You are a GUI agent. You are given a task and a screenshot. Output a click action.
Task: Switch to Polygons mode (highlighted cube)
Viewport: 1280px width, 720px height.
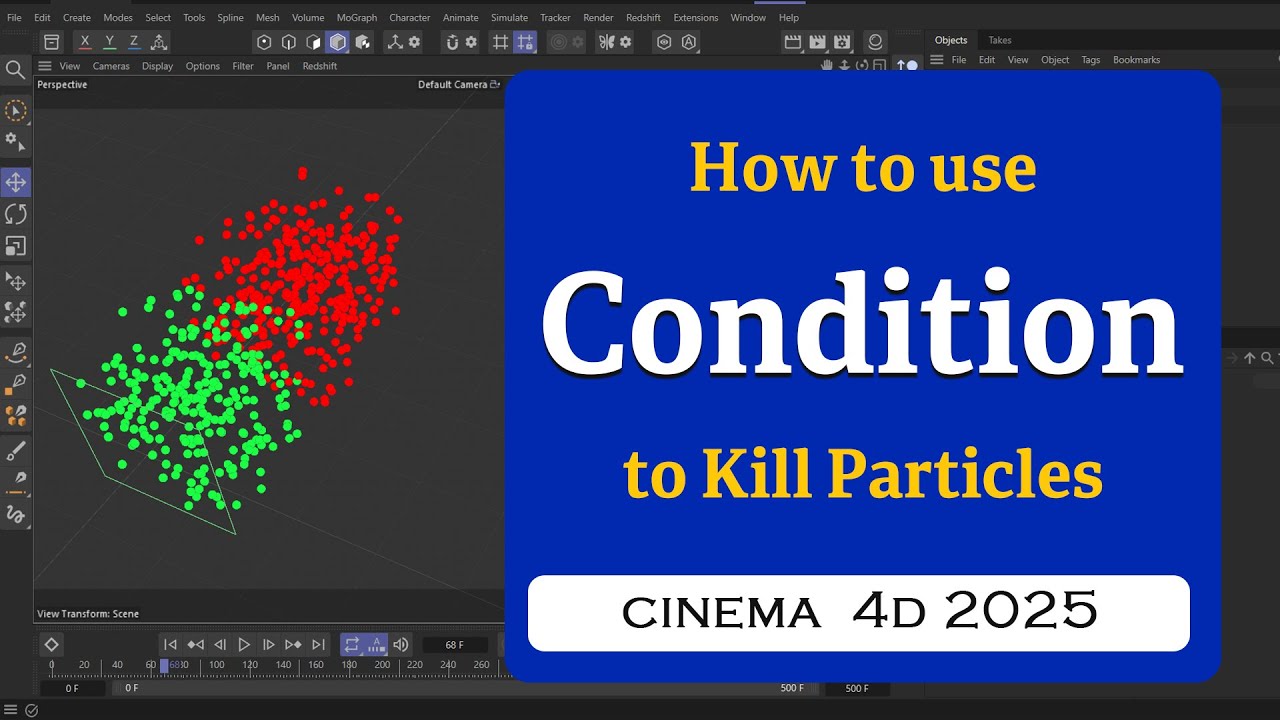pyautogui.click(x=338, y=42)
